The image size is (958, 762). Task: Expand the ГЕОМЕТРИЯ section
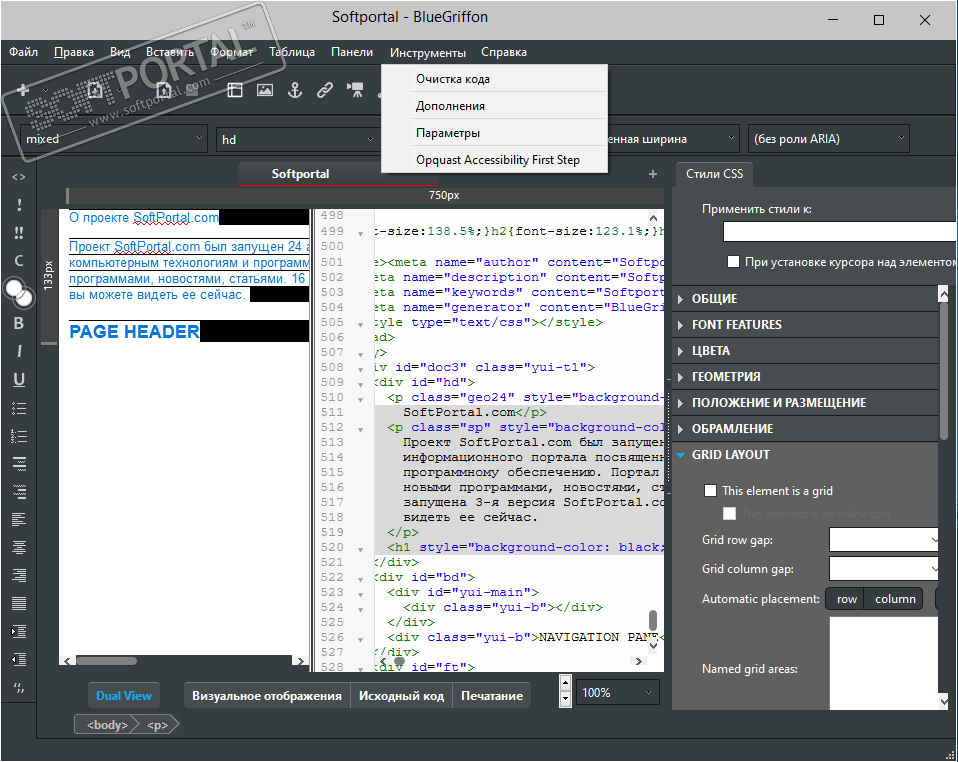point(805,376)
